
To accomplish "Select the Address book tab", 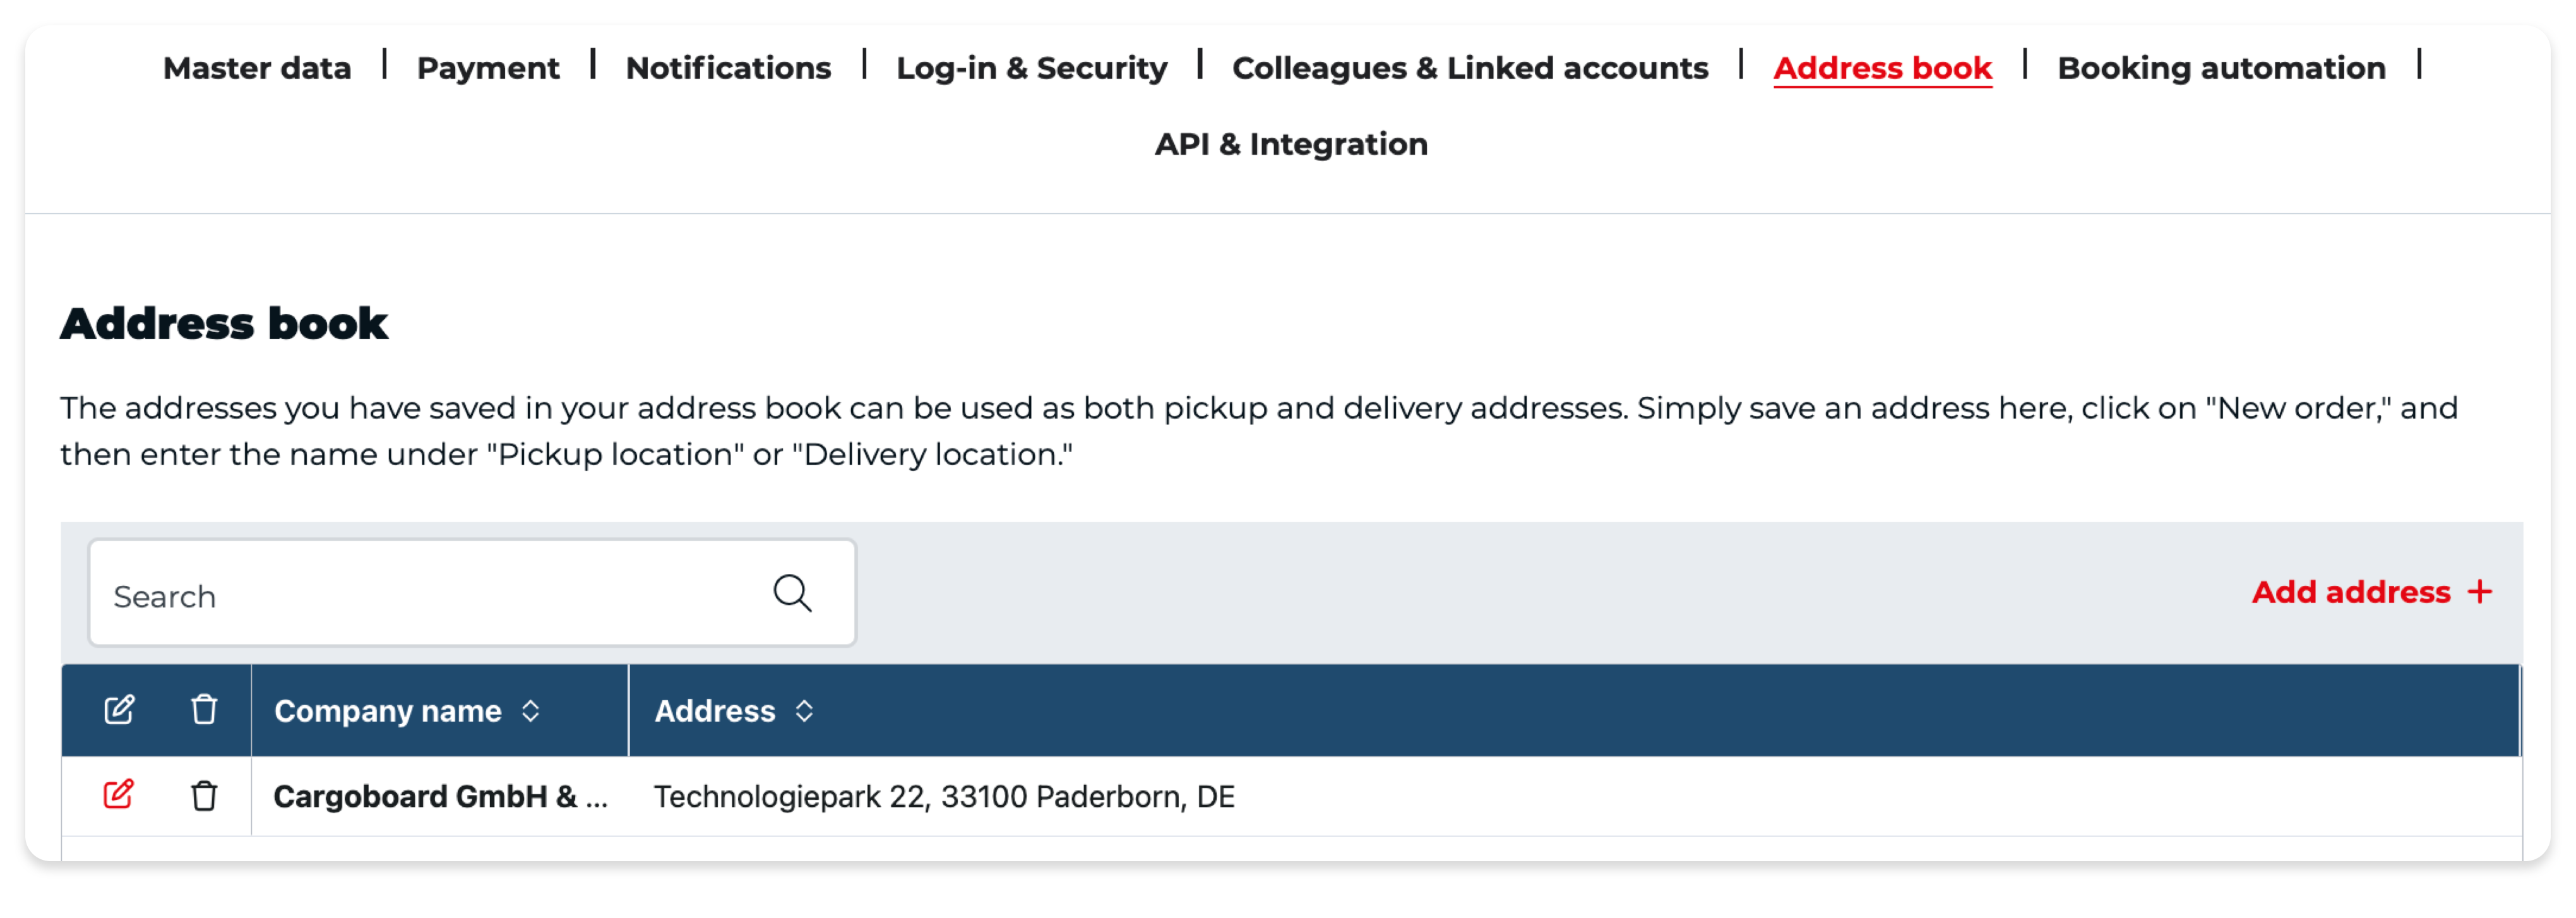I will tap(1882, 68).
